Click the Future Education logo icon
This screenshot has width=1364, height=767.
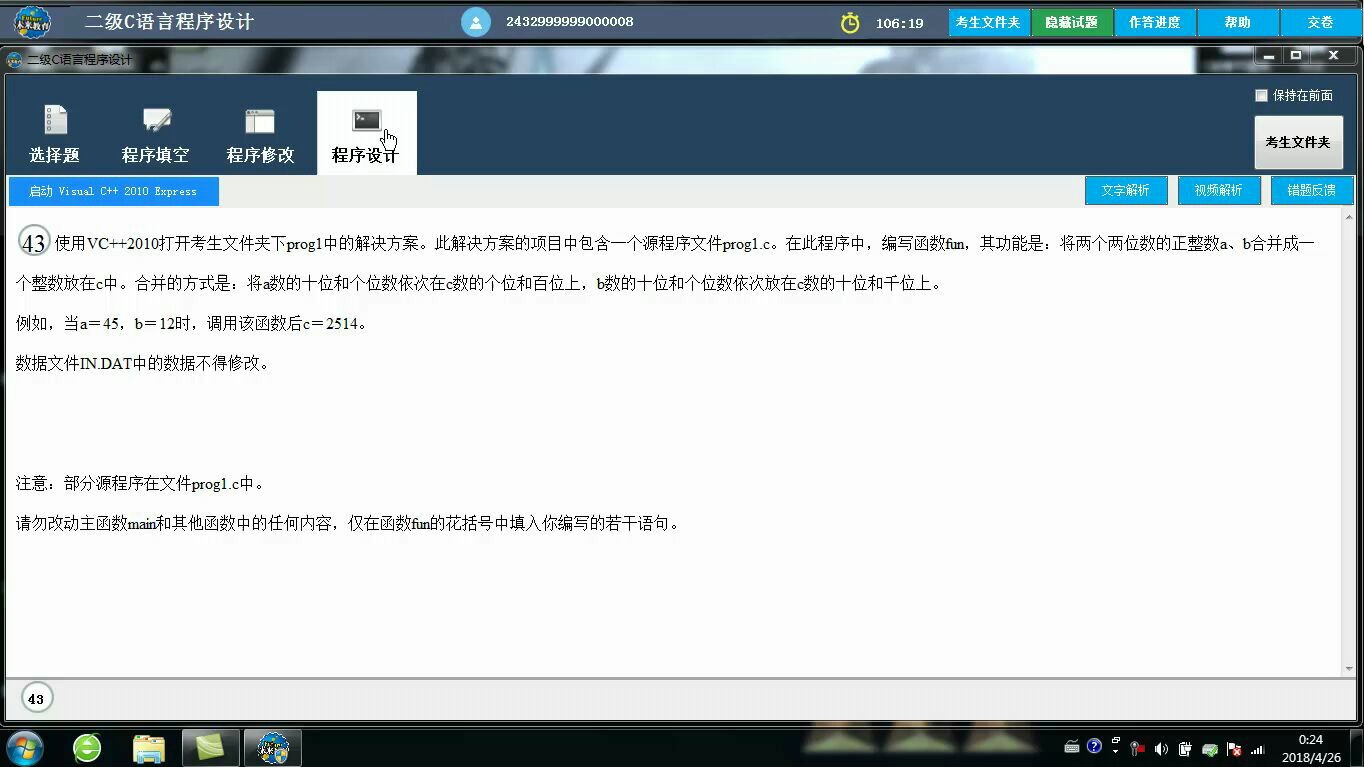(x=32, y=22)
